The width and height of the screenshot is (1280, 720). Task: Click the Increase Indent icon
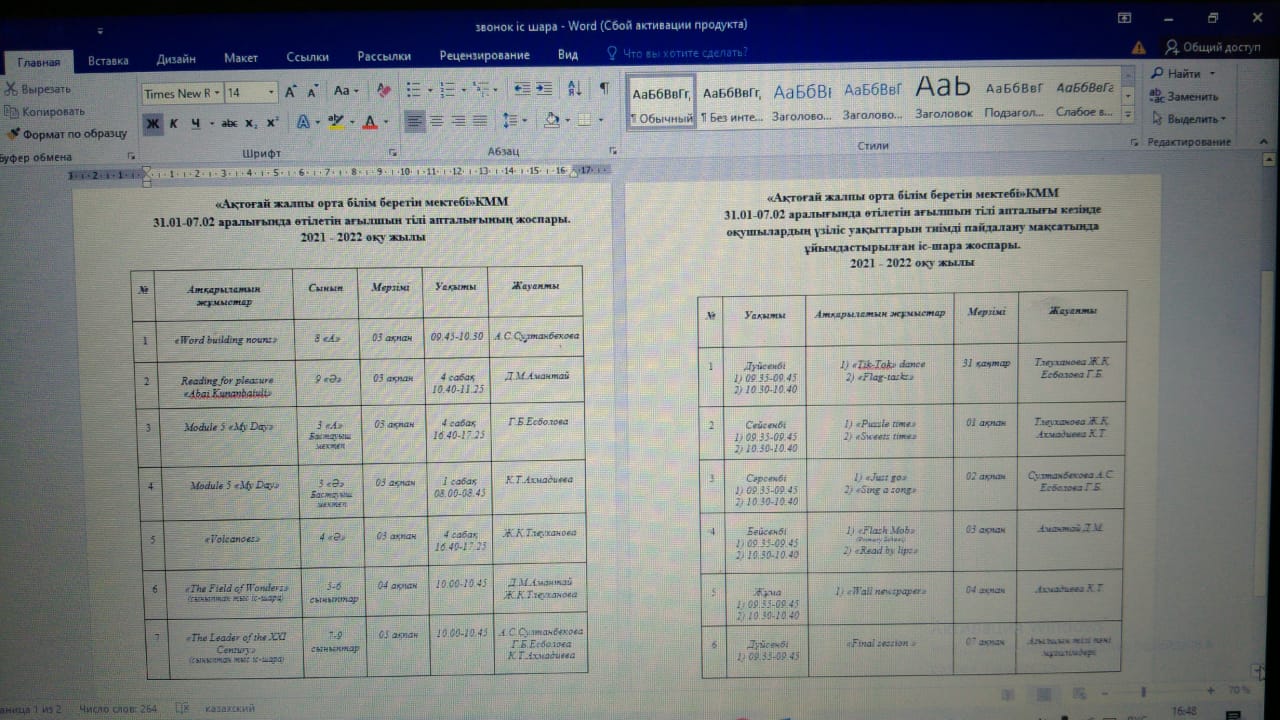[x=543, y=88]
